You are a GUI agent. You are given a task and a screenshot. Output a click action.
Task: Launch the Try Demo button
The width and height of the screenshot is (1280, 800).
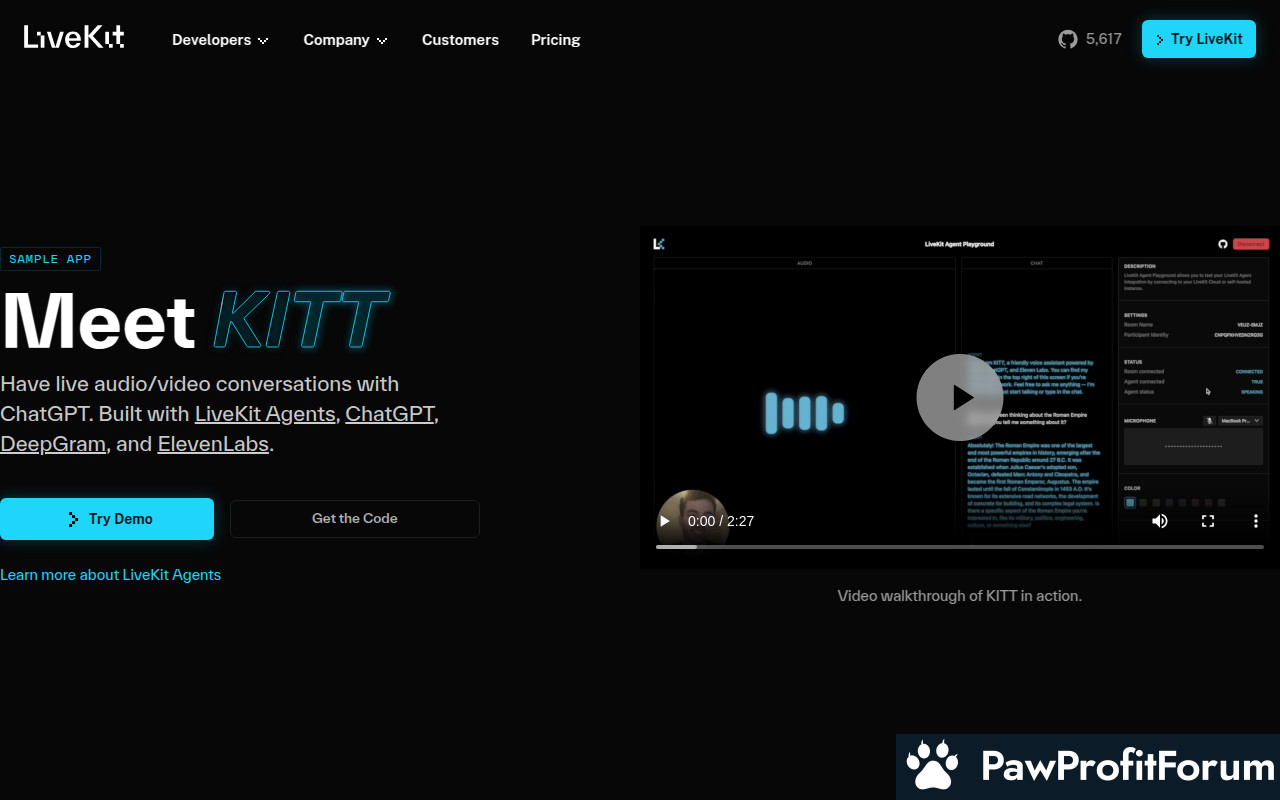point(107,519)
